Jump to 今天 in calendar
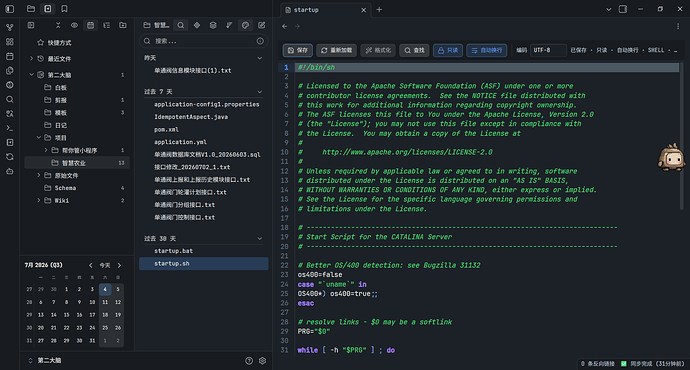The height and width of the screenshot is (370, 690). pyautogui.click(x=105, y=265)
